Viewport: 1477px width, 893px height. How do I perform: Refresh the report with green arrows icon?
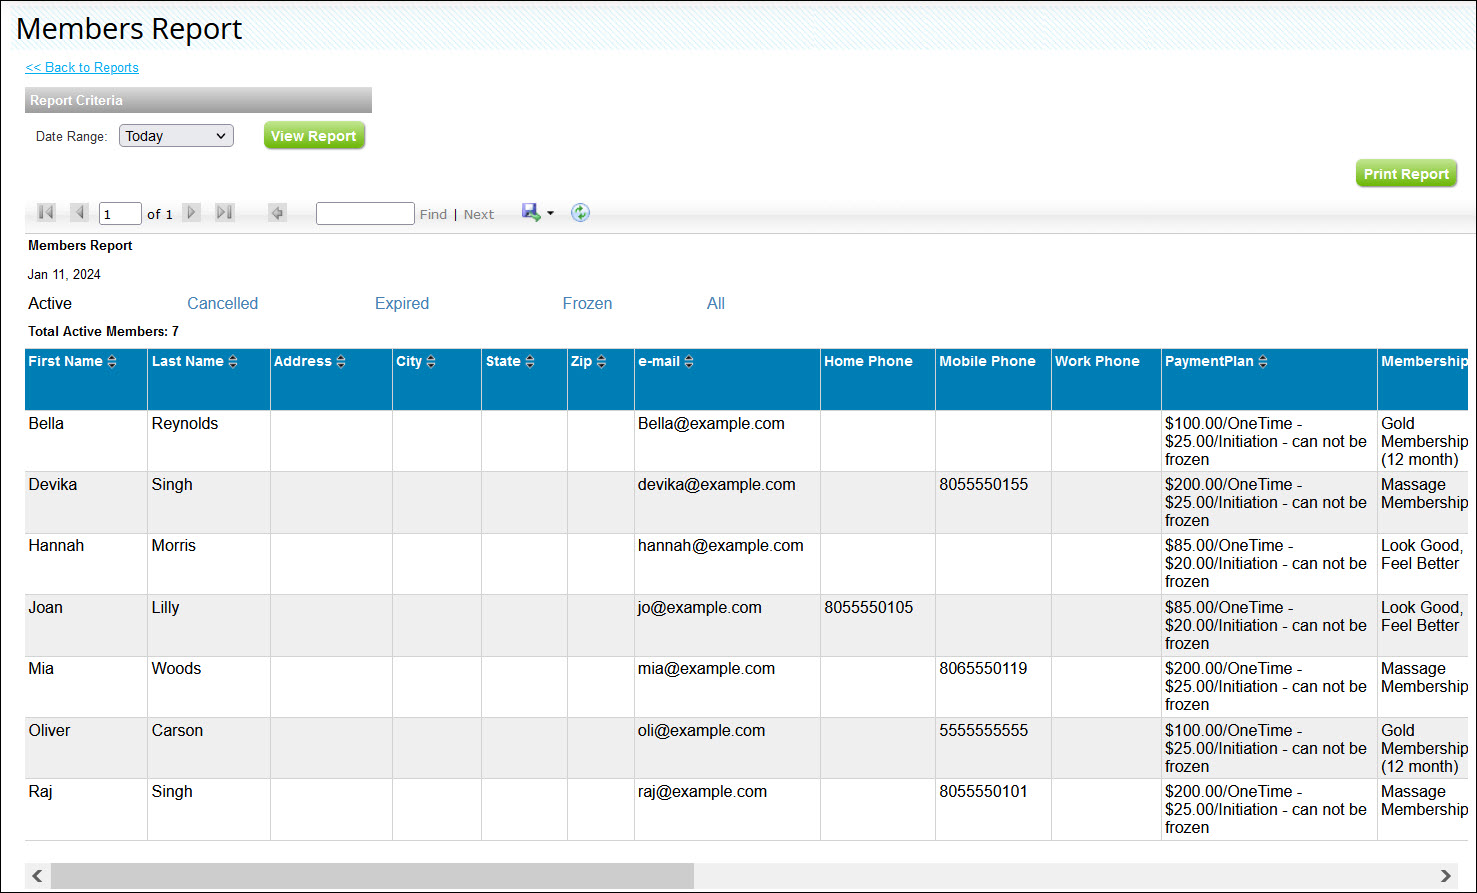(x=580, y=212)
